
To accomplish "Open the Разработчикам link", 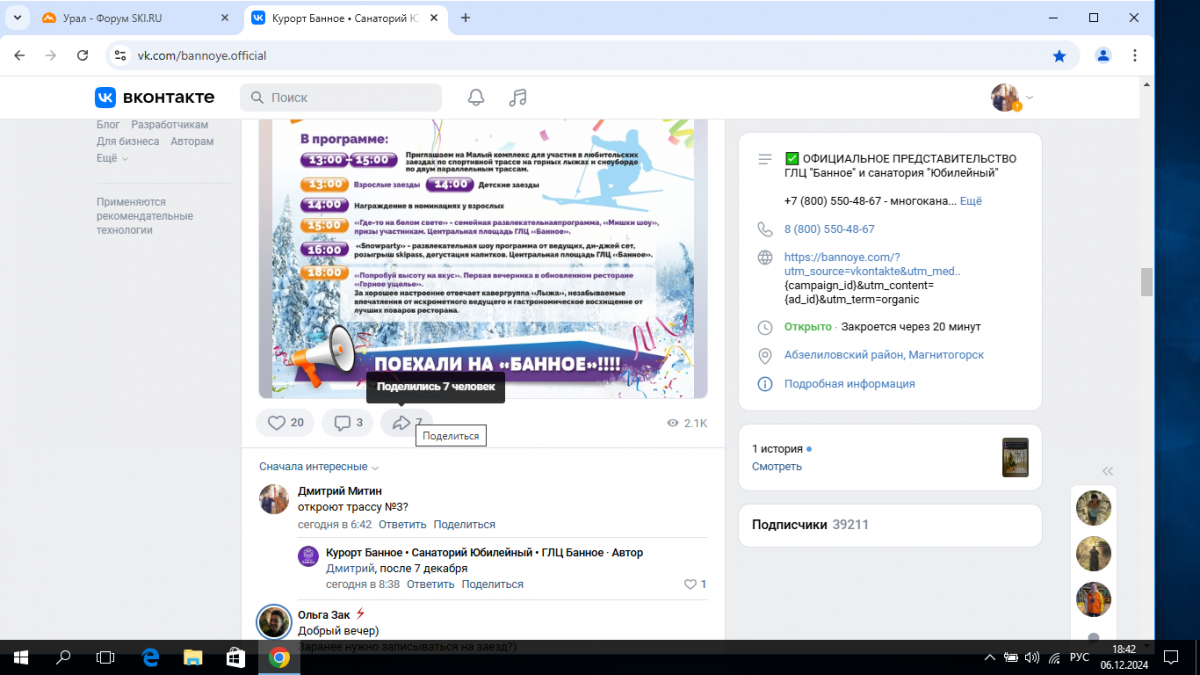I will pyautogui.click(x=170, y=125).
